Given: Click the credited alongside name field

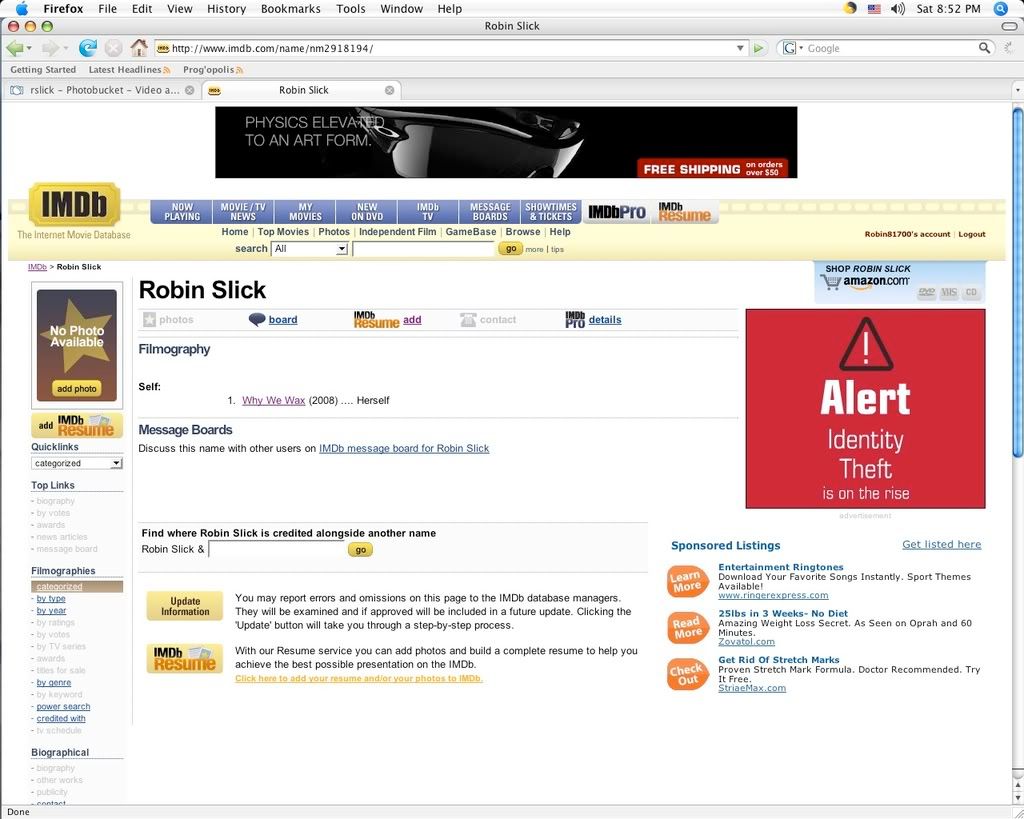Looking at the screenshot, I should click(276, 550).
